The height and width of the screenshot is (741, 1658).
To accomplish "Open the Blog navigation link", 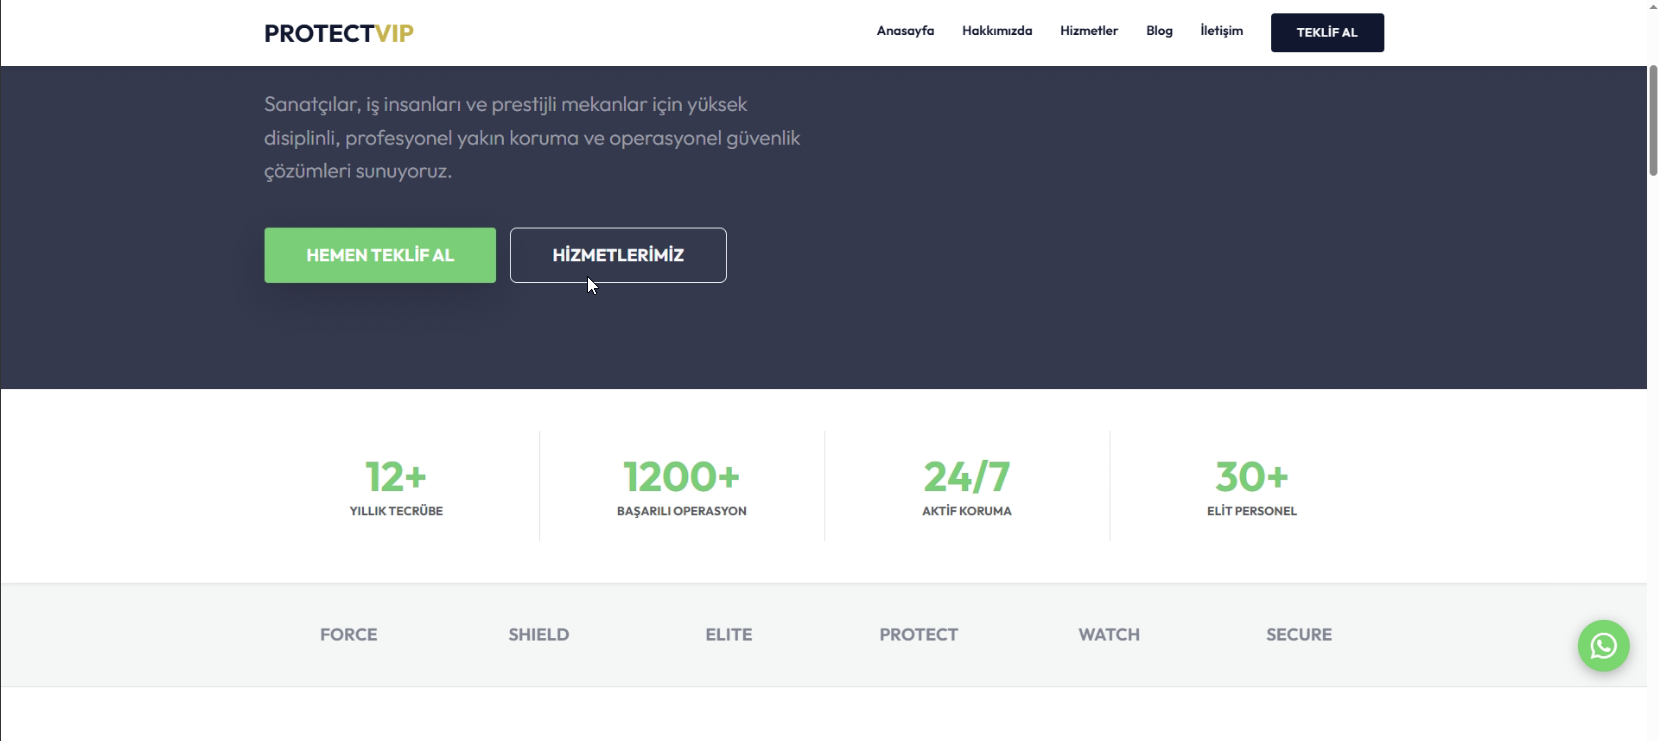I will point(1159,31).
